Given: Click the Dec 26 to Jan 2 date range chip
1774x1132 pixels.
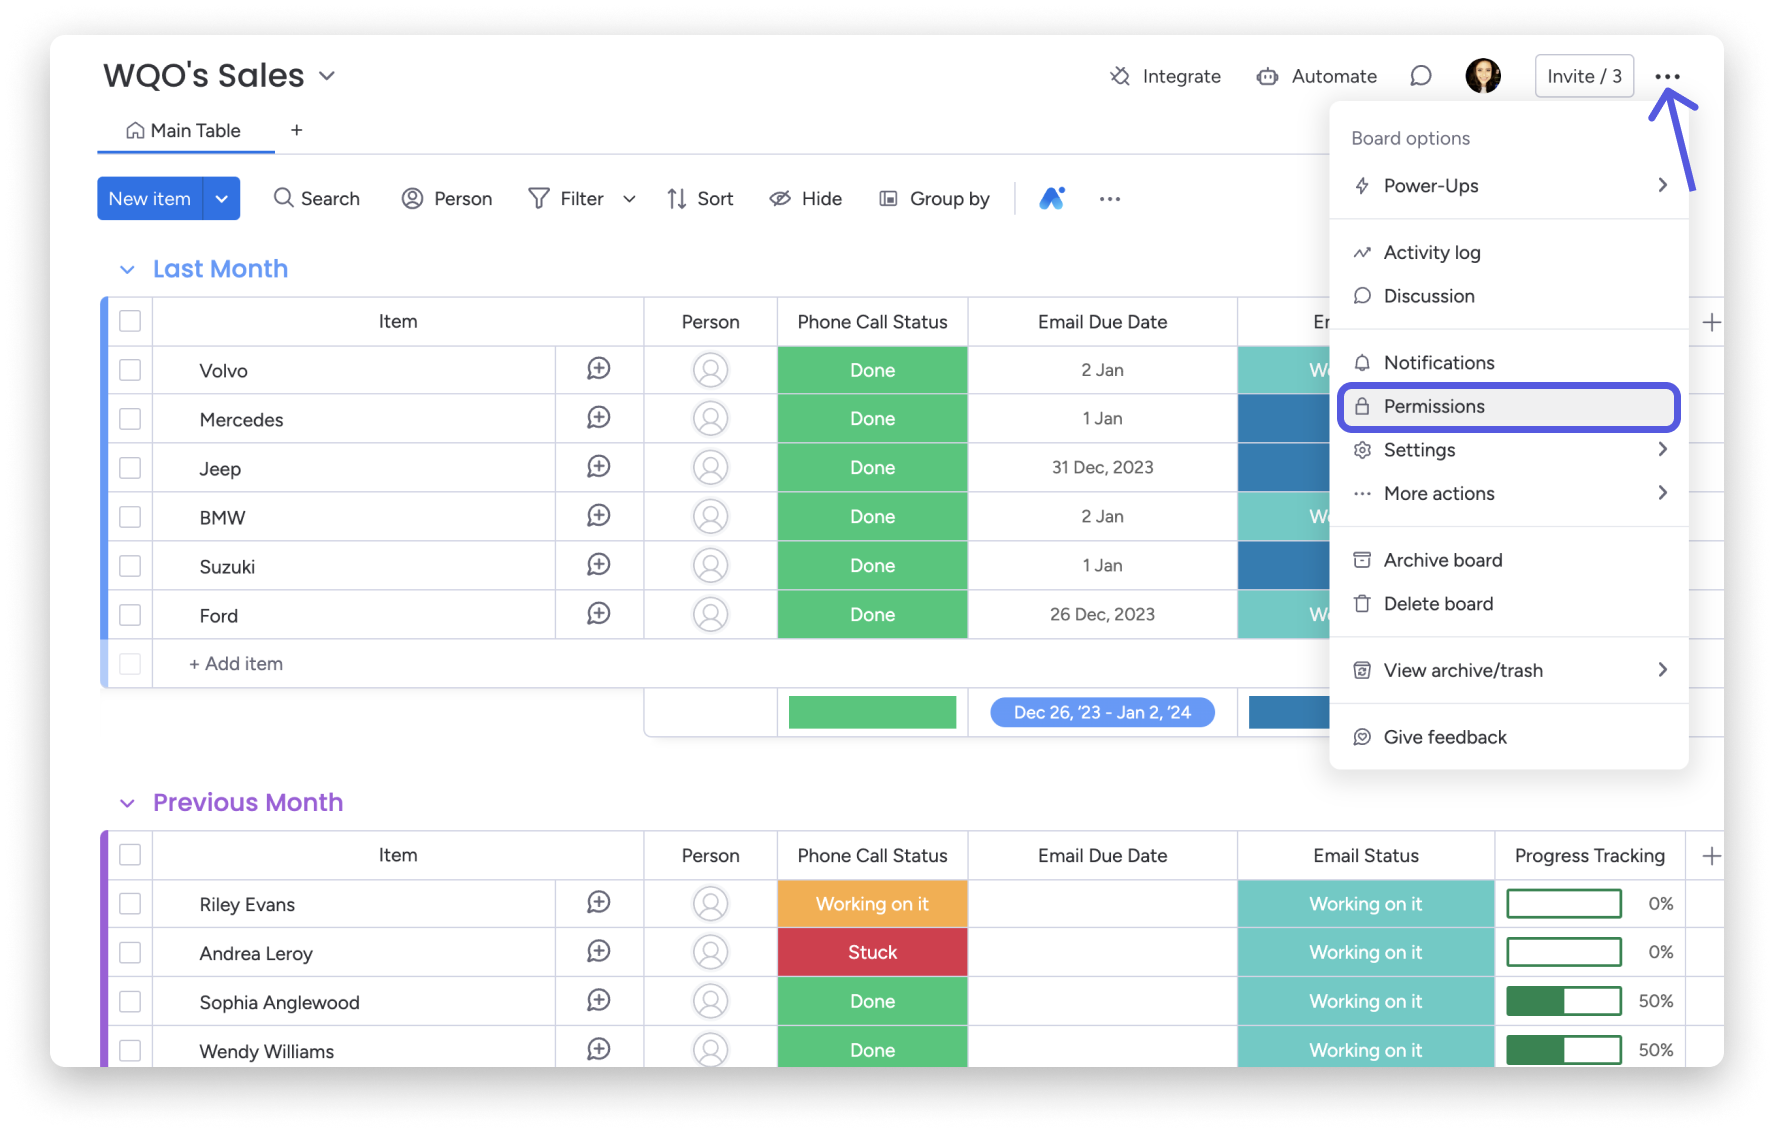Looking at the screenshot, I should point(1101,712).
